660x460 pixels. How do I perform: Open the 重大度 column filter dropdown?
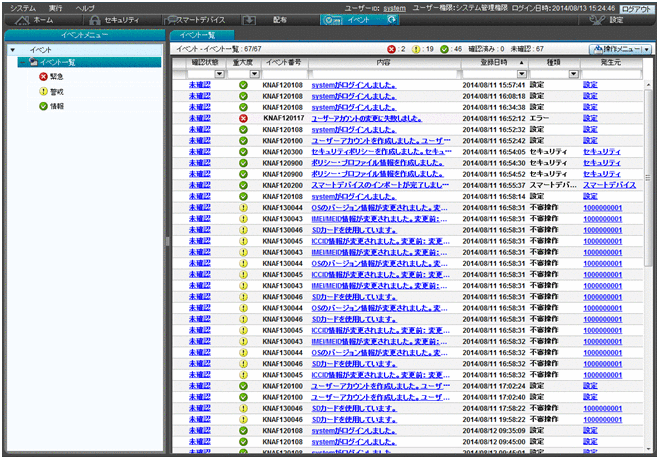(253, 74)
